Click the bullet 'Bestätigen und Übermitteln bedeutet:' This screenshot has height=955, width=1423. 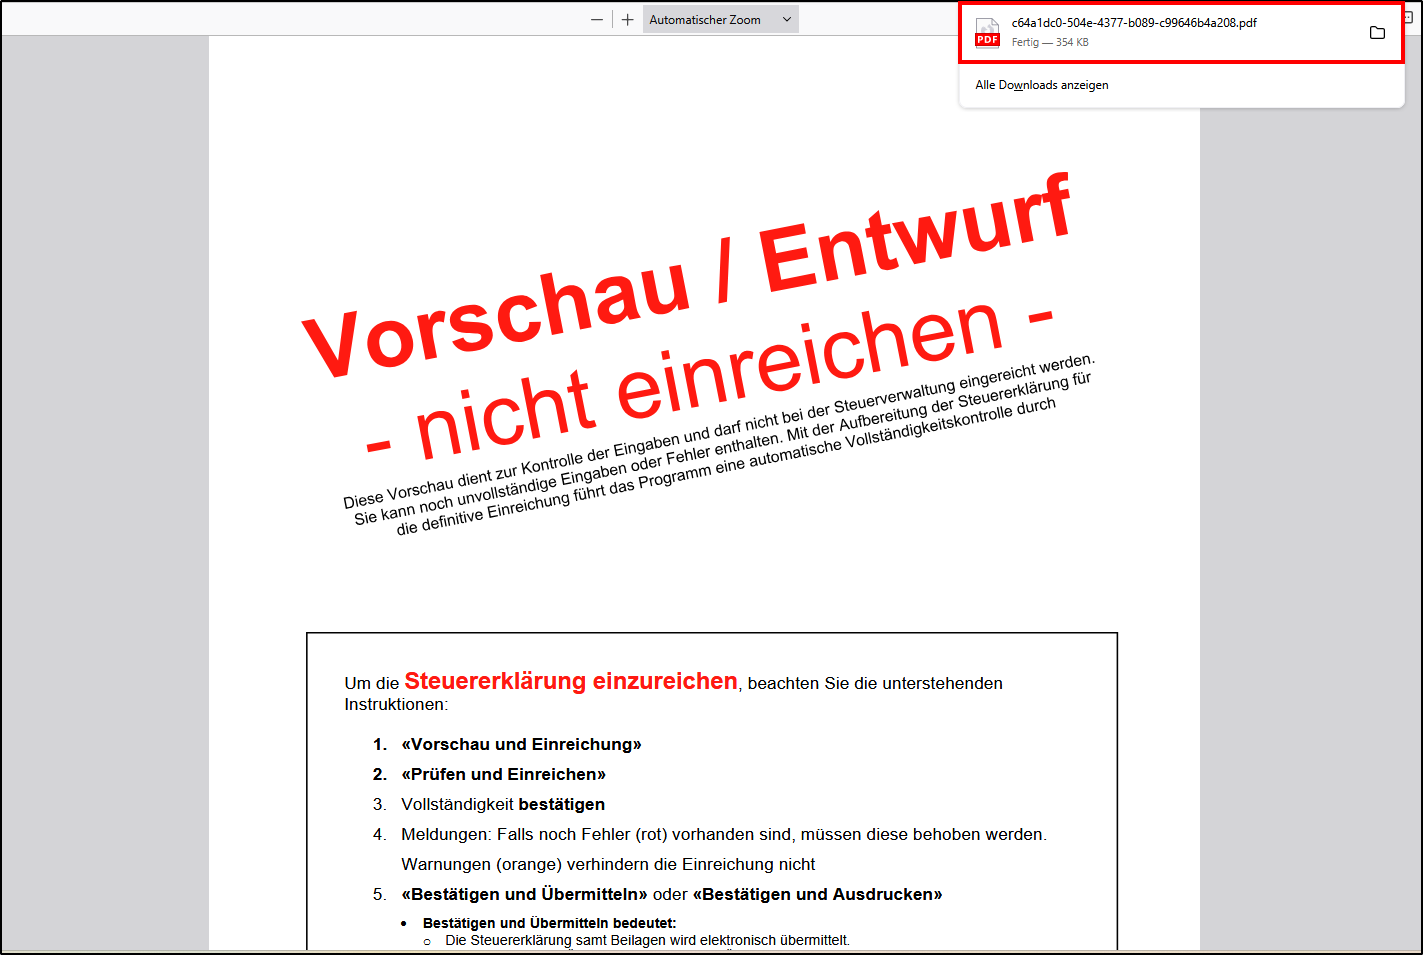549,923
